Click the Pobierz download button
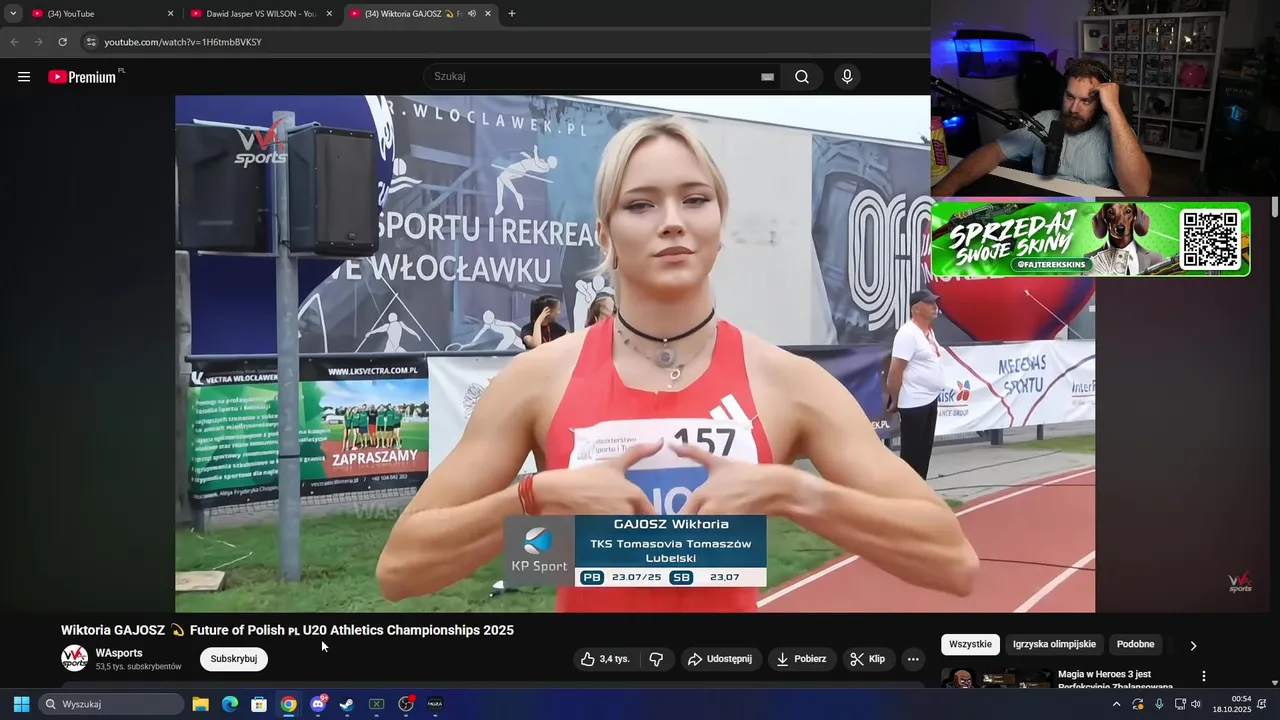 tap(802, 659)
